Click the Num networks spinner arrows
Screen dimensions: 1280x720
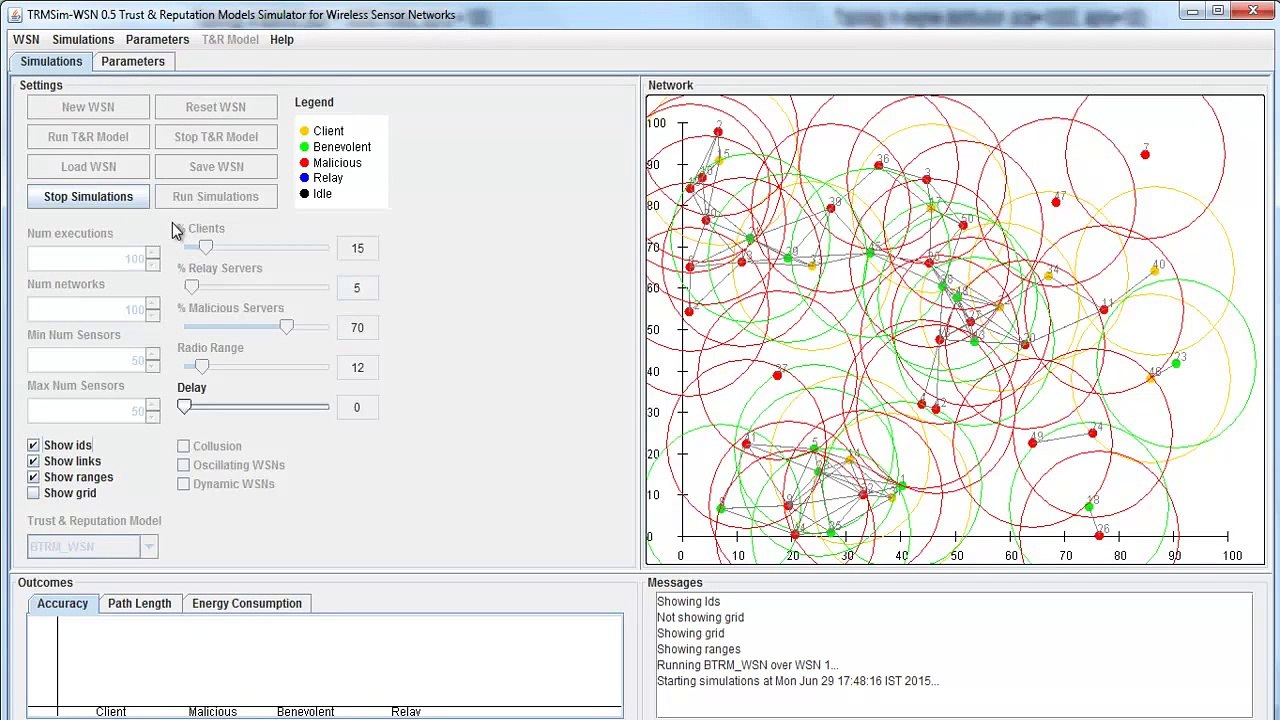point(152,310)
